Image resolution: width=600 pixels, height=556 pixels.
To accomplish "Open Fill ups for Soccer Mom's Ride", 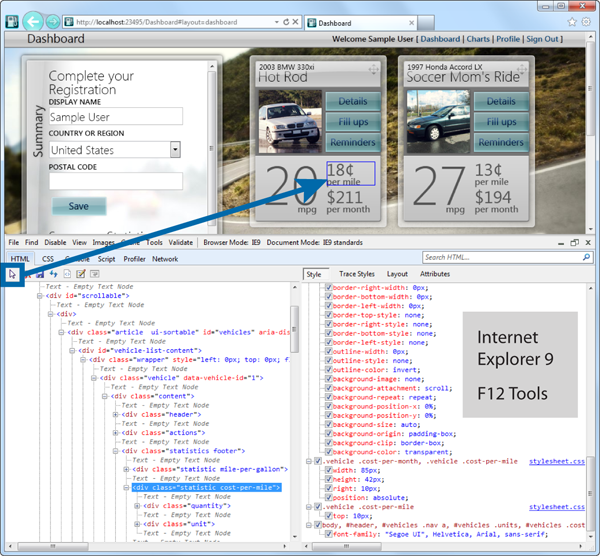I will tap(501, 122).
